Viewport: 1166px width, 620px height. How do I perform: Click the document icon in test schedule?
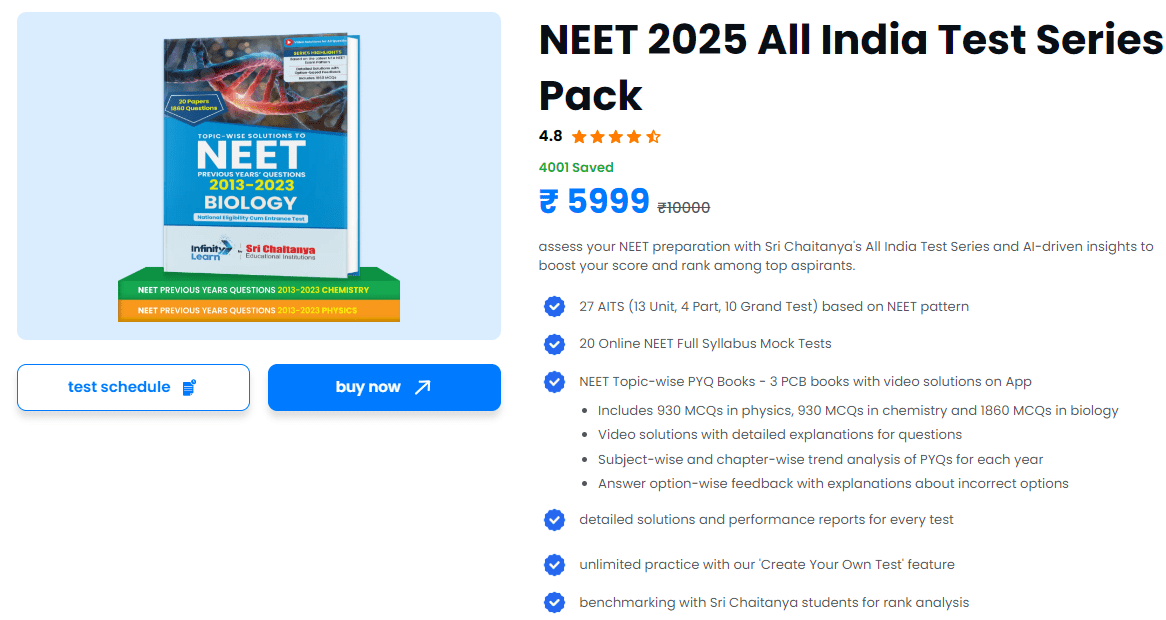[x=190, y=387]
